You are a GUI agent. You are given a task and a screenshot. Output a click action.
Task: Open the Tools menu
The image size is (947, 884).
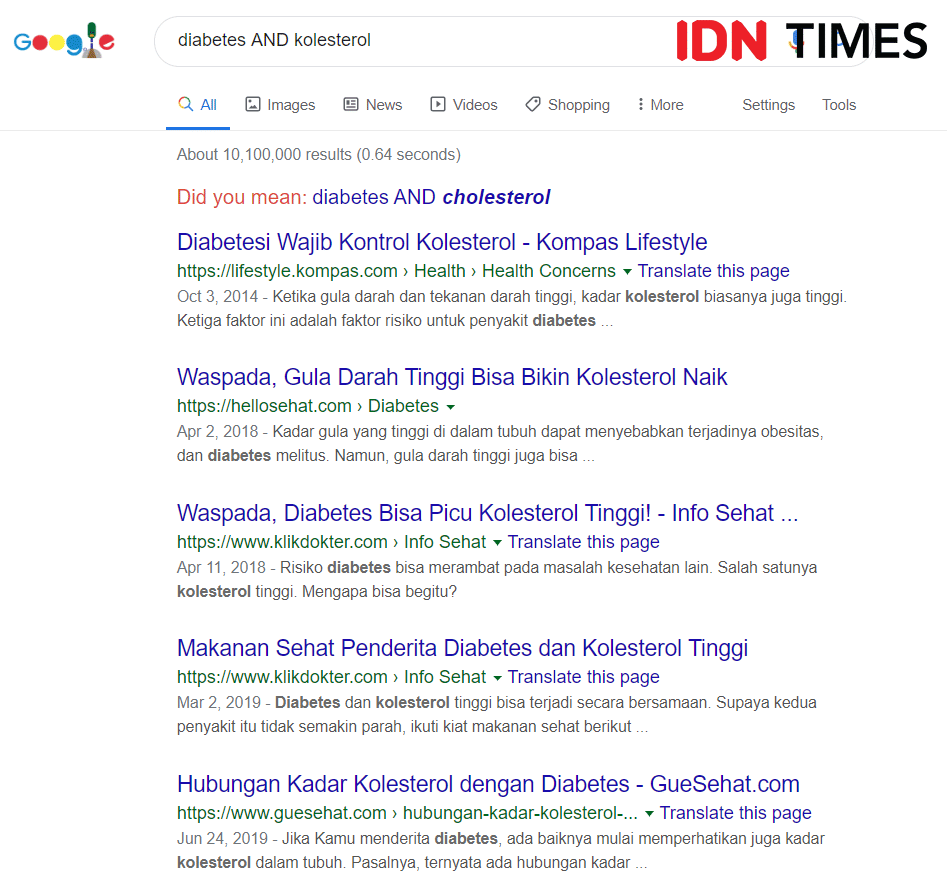[x=838, y=104]
